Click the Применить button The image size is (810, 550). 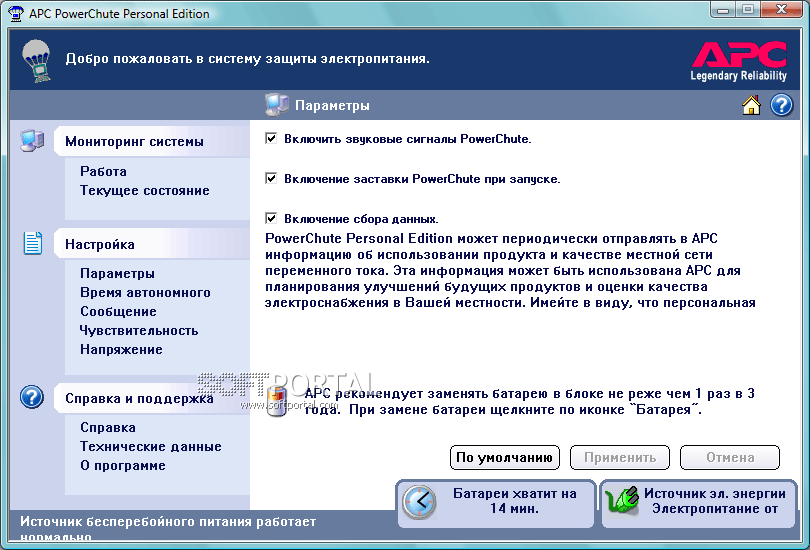620,458
